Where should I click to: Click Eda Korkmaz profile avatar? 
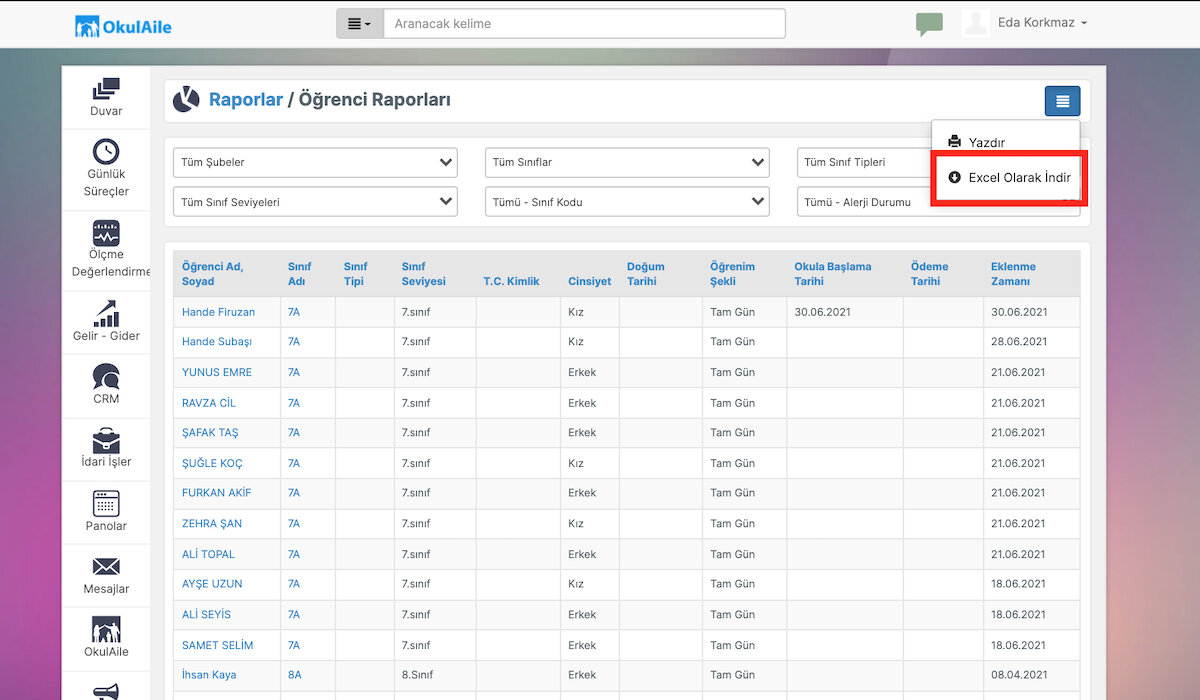pos(976,23)
